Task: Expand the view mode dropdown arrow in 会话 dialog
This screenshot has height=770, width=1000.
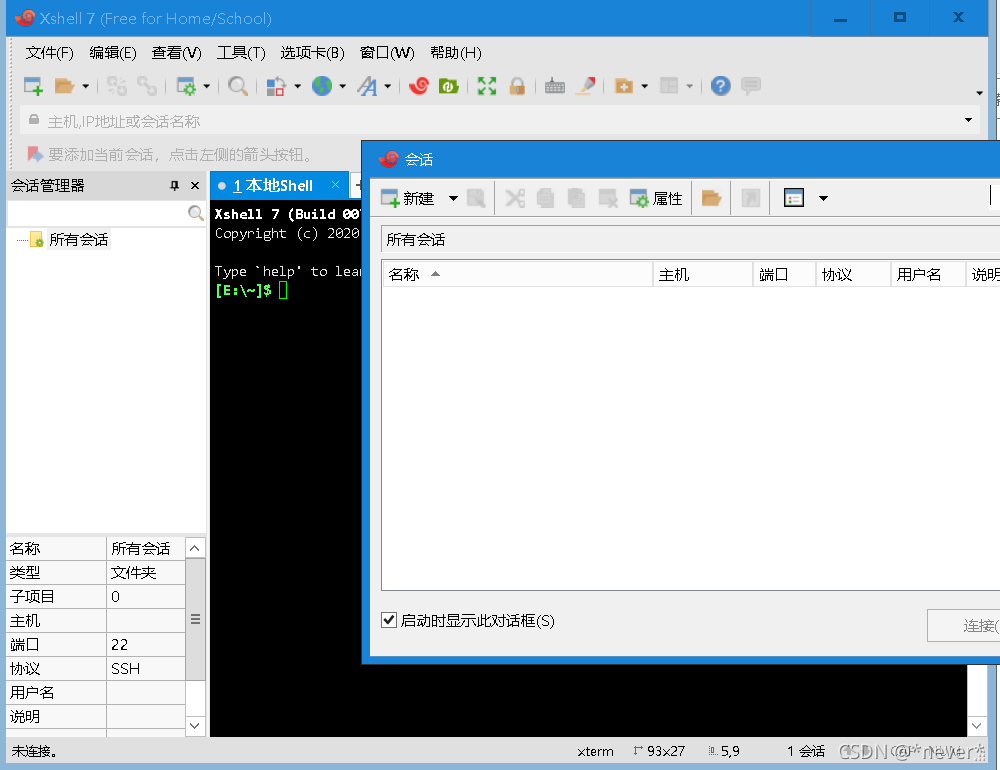Action: tap(823, 198)
